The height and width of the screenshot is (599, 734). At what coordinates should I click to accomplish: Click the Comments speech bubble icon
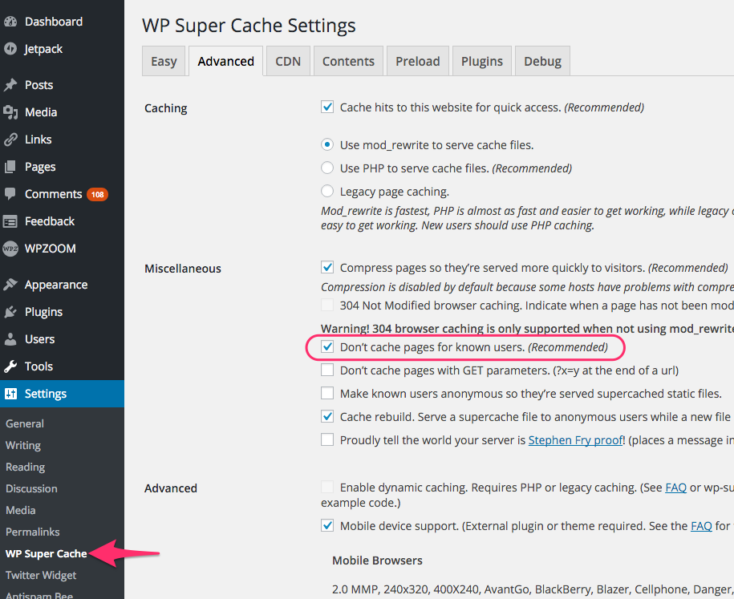pyautogui.click(x=10, y=194)
